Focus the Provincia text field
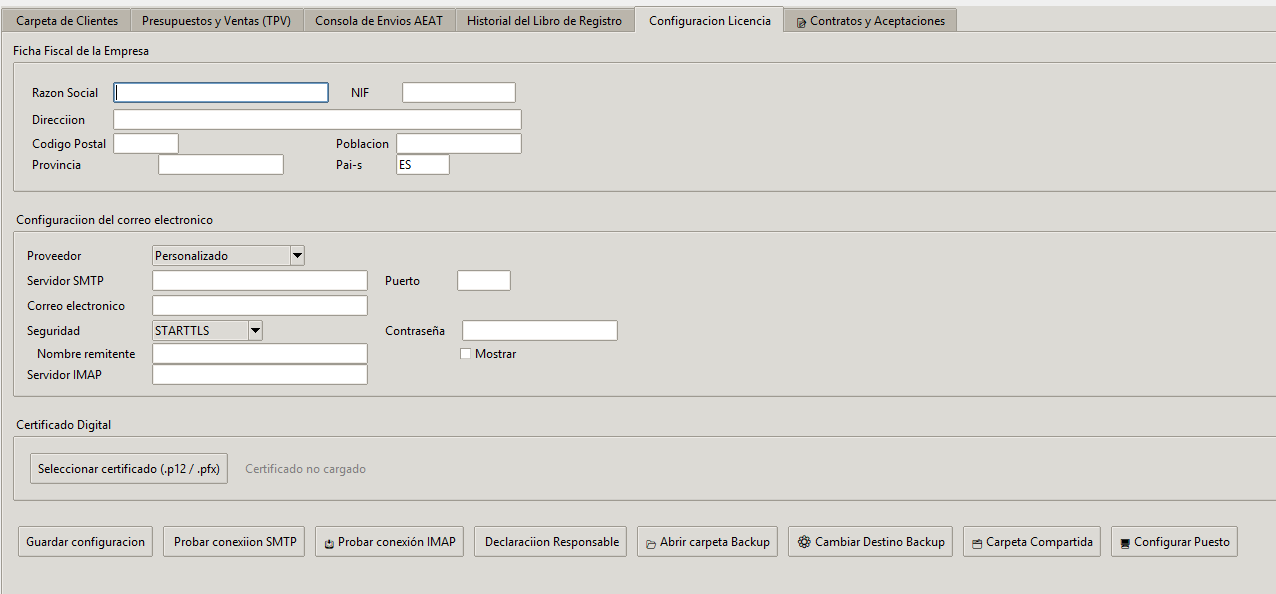 pos(221,164)
